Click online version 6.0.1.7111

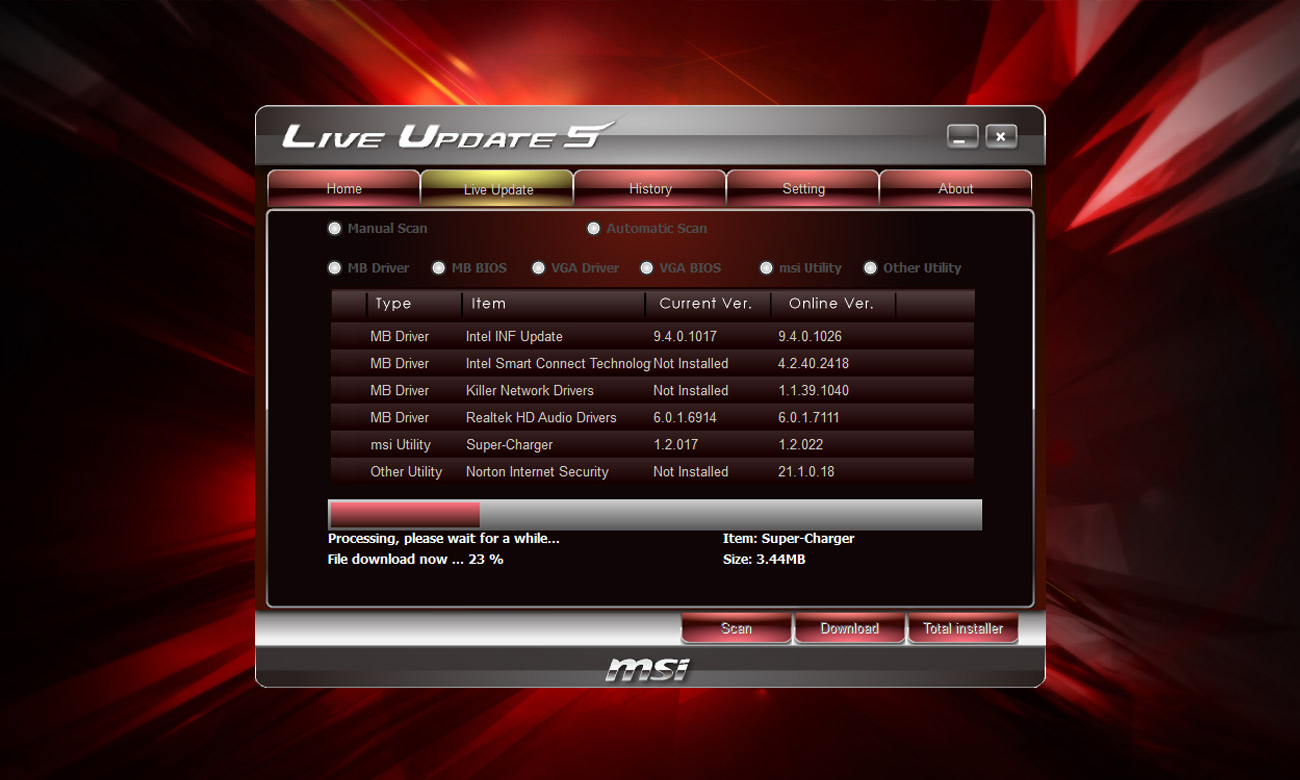coord(809,418)
